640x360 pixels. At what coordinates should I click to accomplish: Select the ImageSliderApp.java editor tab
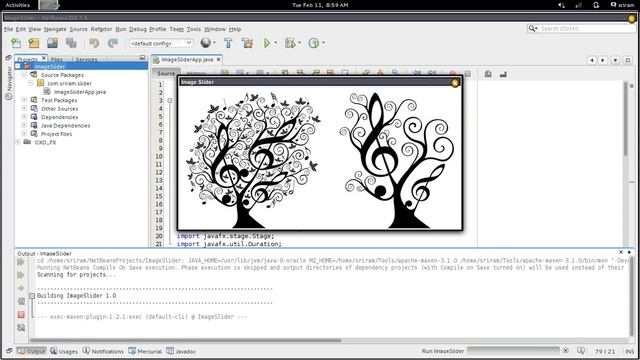pyautogui.click(x=187, y=60)
